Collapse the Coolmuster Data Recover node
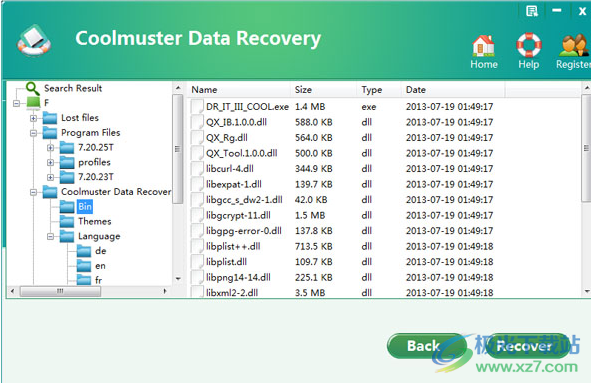The width and height of the screenshot is (591, 383). click(x=33, y=192)
